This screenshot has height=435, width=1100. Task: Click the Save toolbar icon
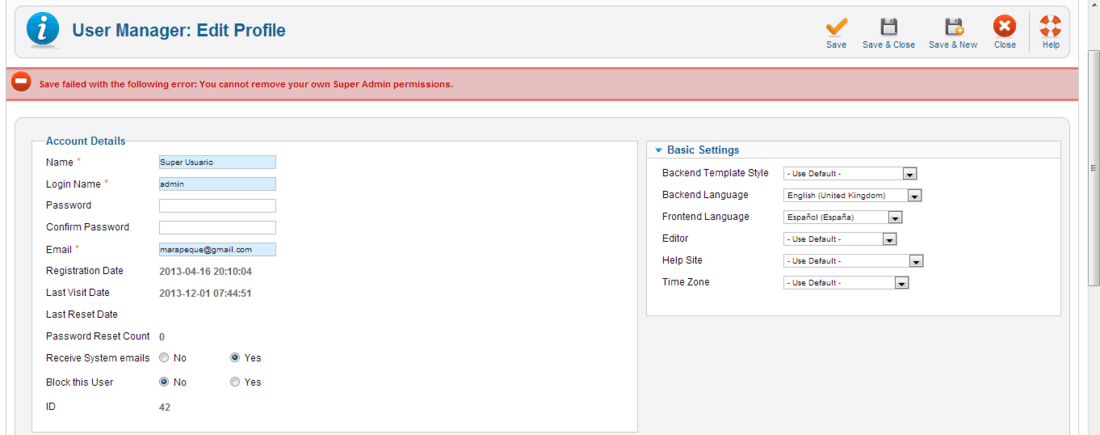click(x=836, y=28)
